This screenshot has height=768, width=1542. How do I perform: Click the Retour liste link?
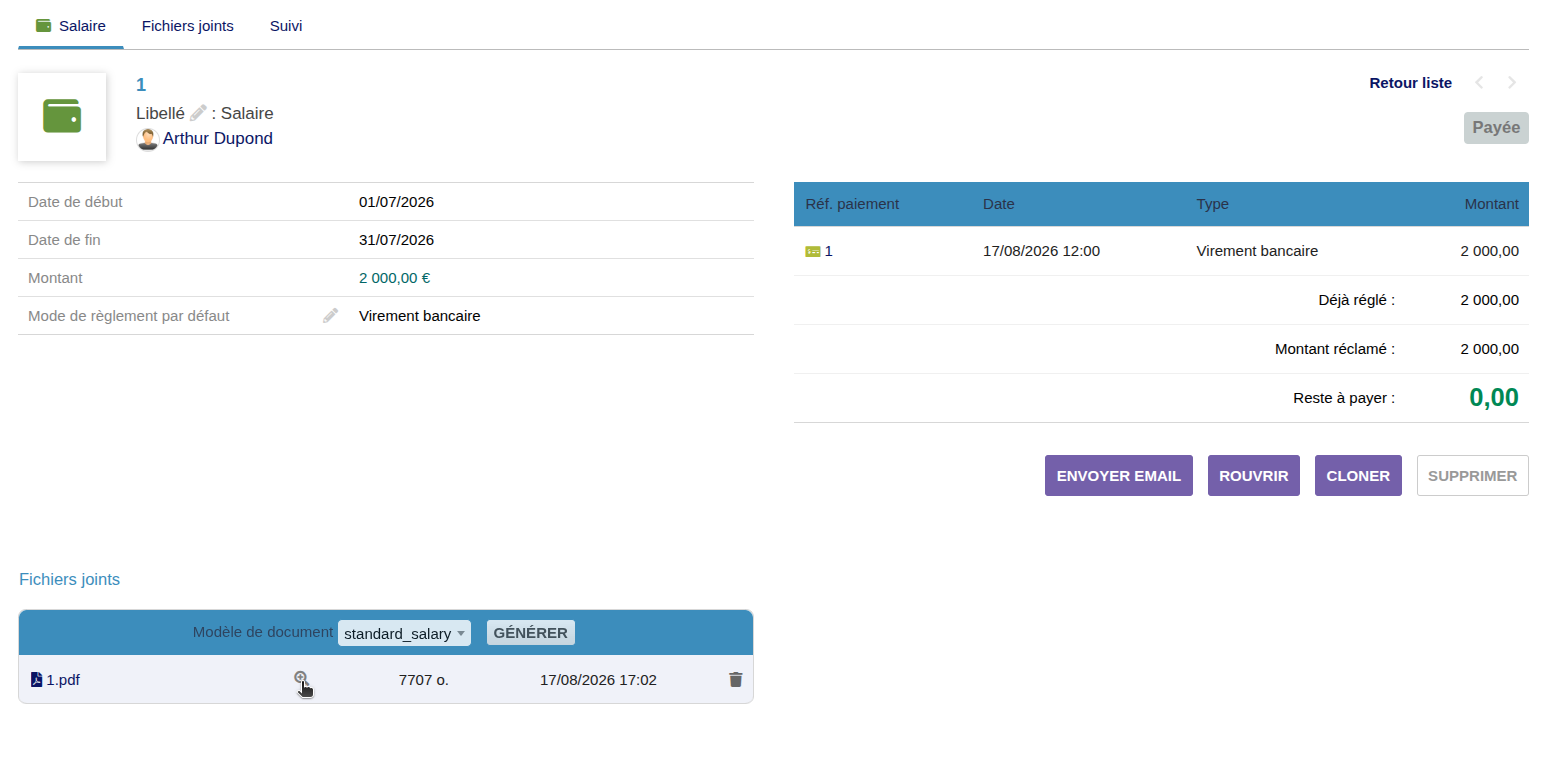[x=1410, y=83]
